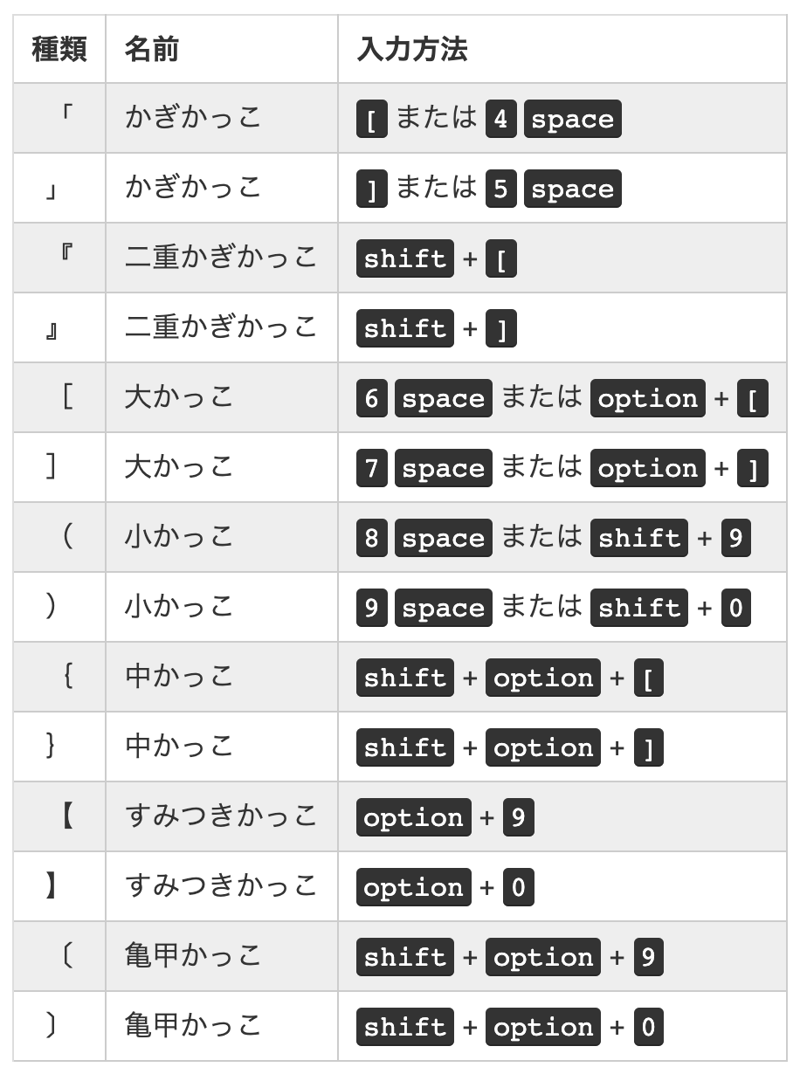Click the 種類 column header
Screen dimensions: 800x1074
coord(59,49)
